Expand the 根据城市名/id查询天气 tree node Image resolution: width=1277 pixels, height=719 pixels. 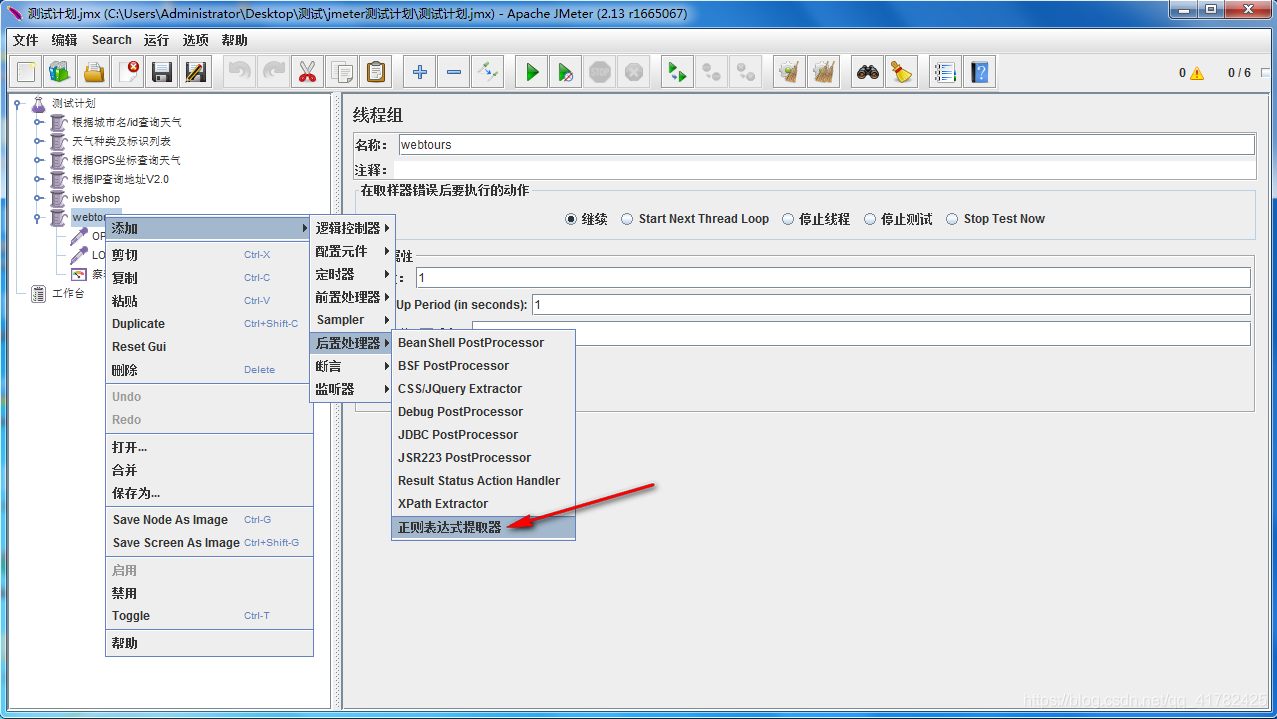[x=39, y=122]
